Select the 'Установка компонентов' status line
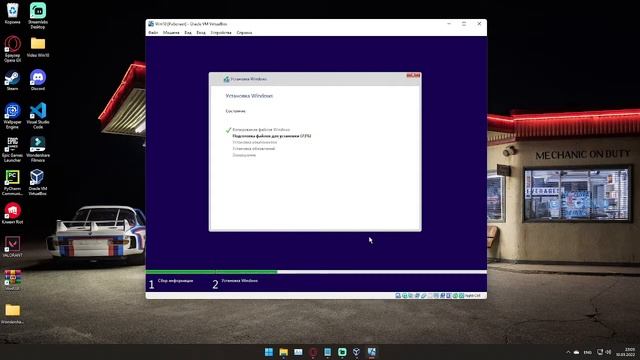 click(255, 142)
